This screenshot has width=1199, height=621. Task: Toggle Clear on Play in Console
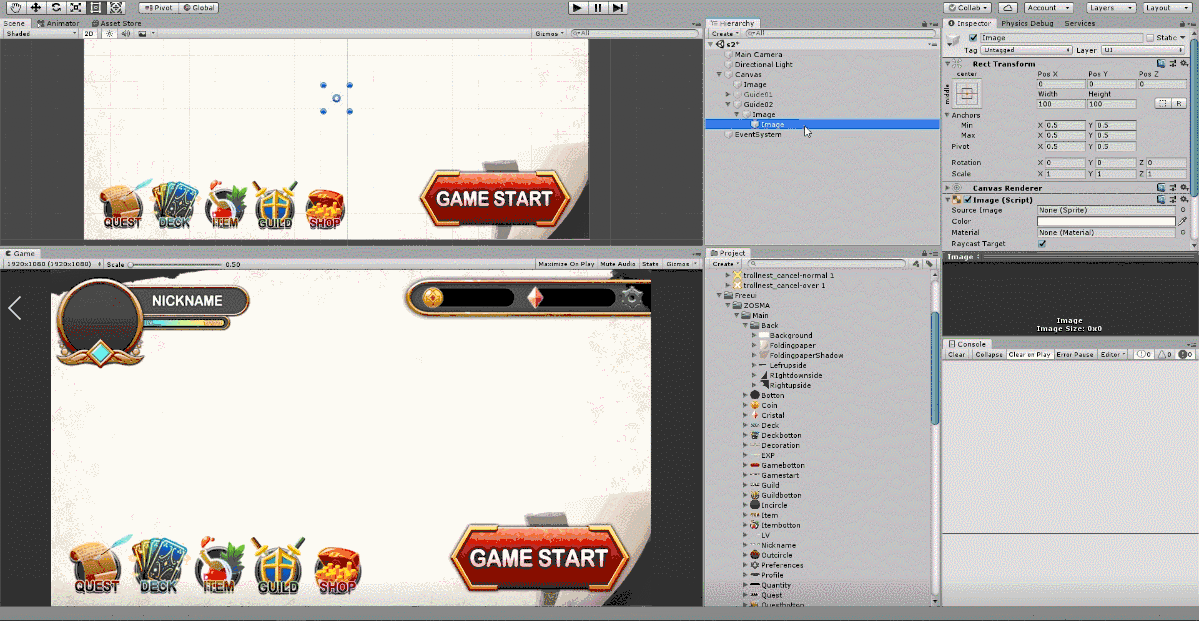pos(1029,355)
